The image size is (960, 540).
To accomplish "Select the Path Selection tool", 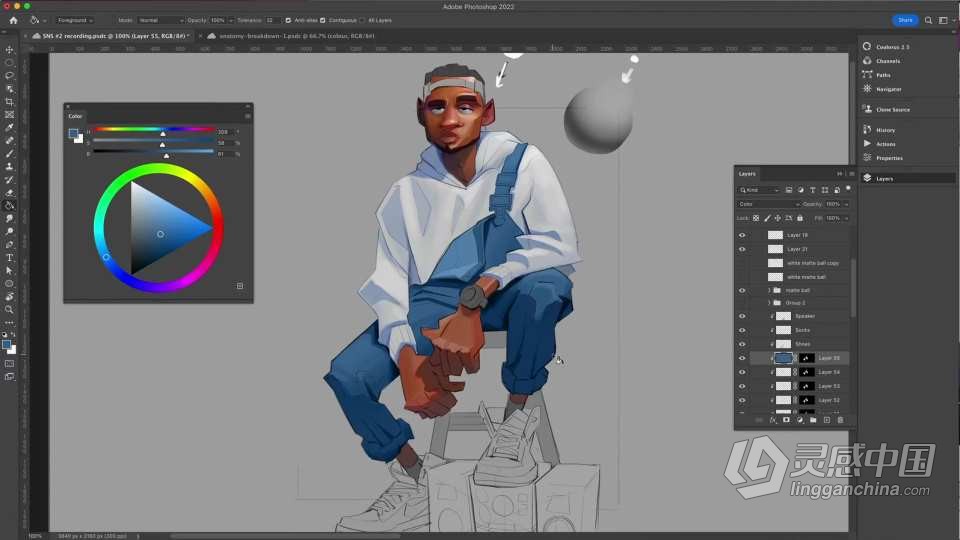I will 9,271.
